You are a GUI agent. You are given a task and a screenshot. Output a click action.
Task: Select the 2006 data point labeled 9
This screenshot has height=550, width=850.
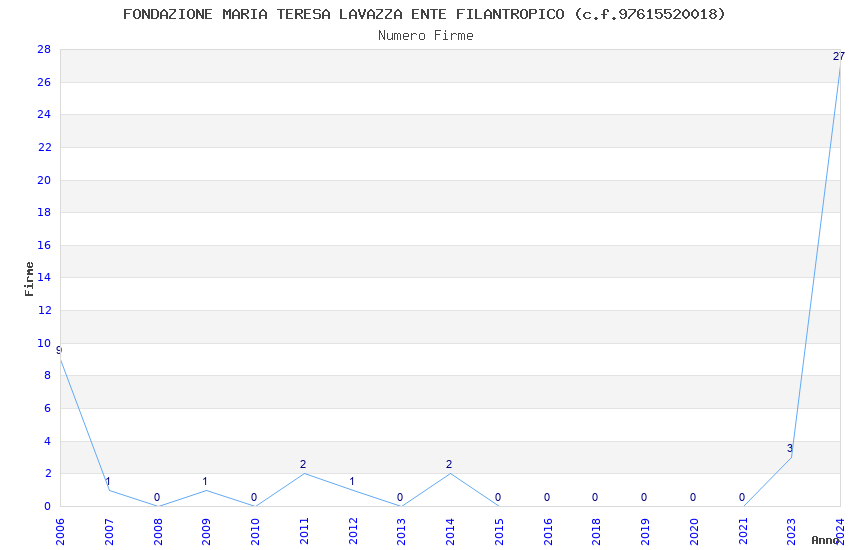coord(61,359)
